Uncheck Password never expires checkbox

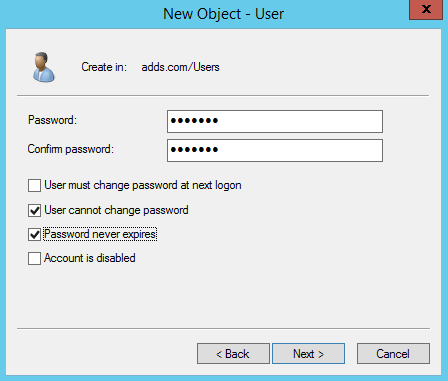point(34,234)
